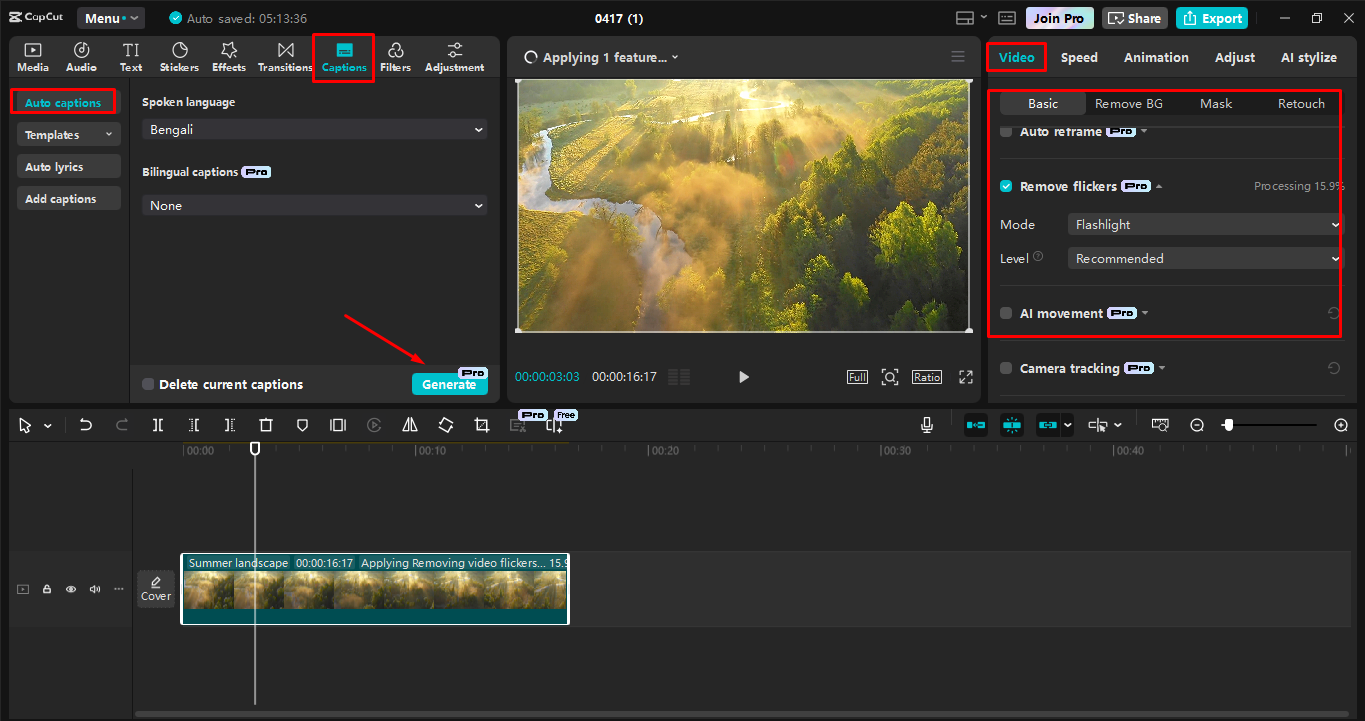Open the Media panel
This screenshot has width=1365, height=721.
(x=32, y=56)
